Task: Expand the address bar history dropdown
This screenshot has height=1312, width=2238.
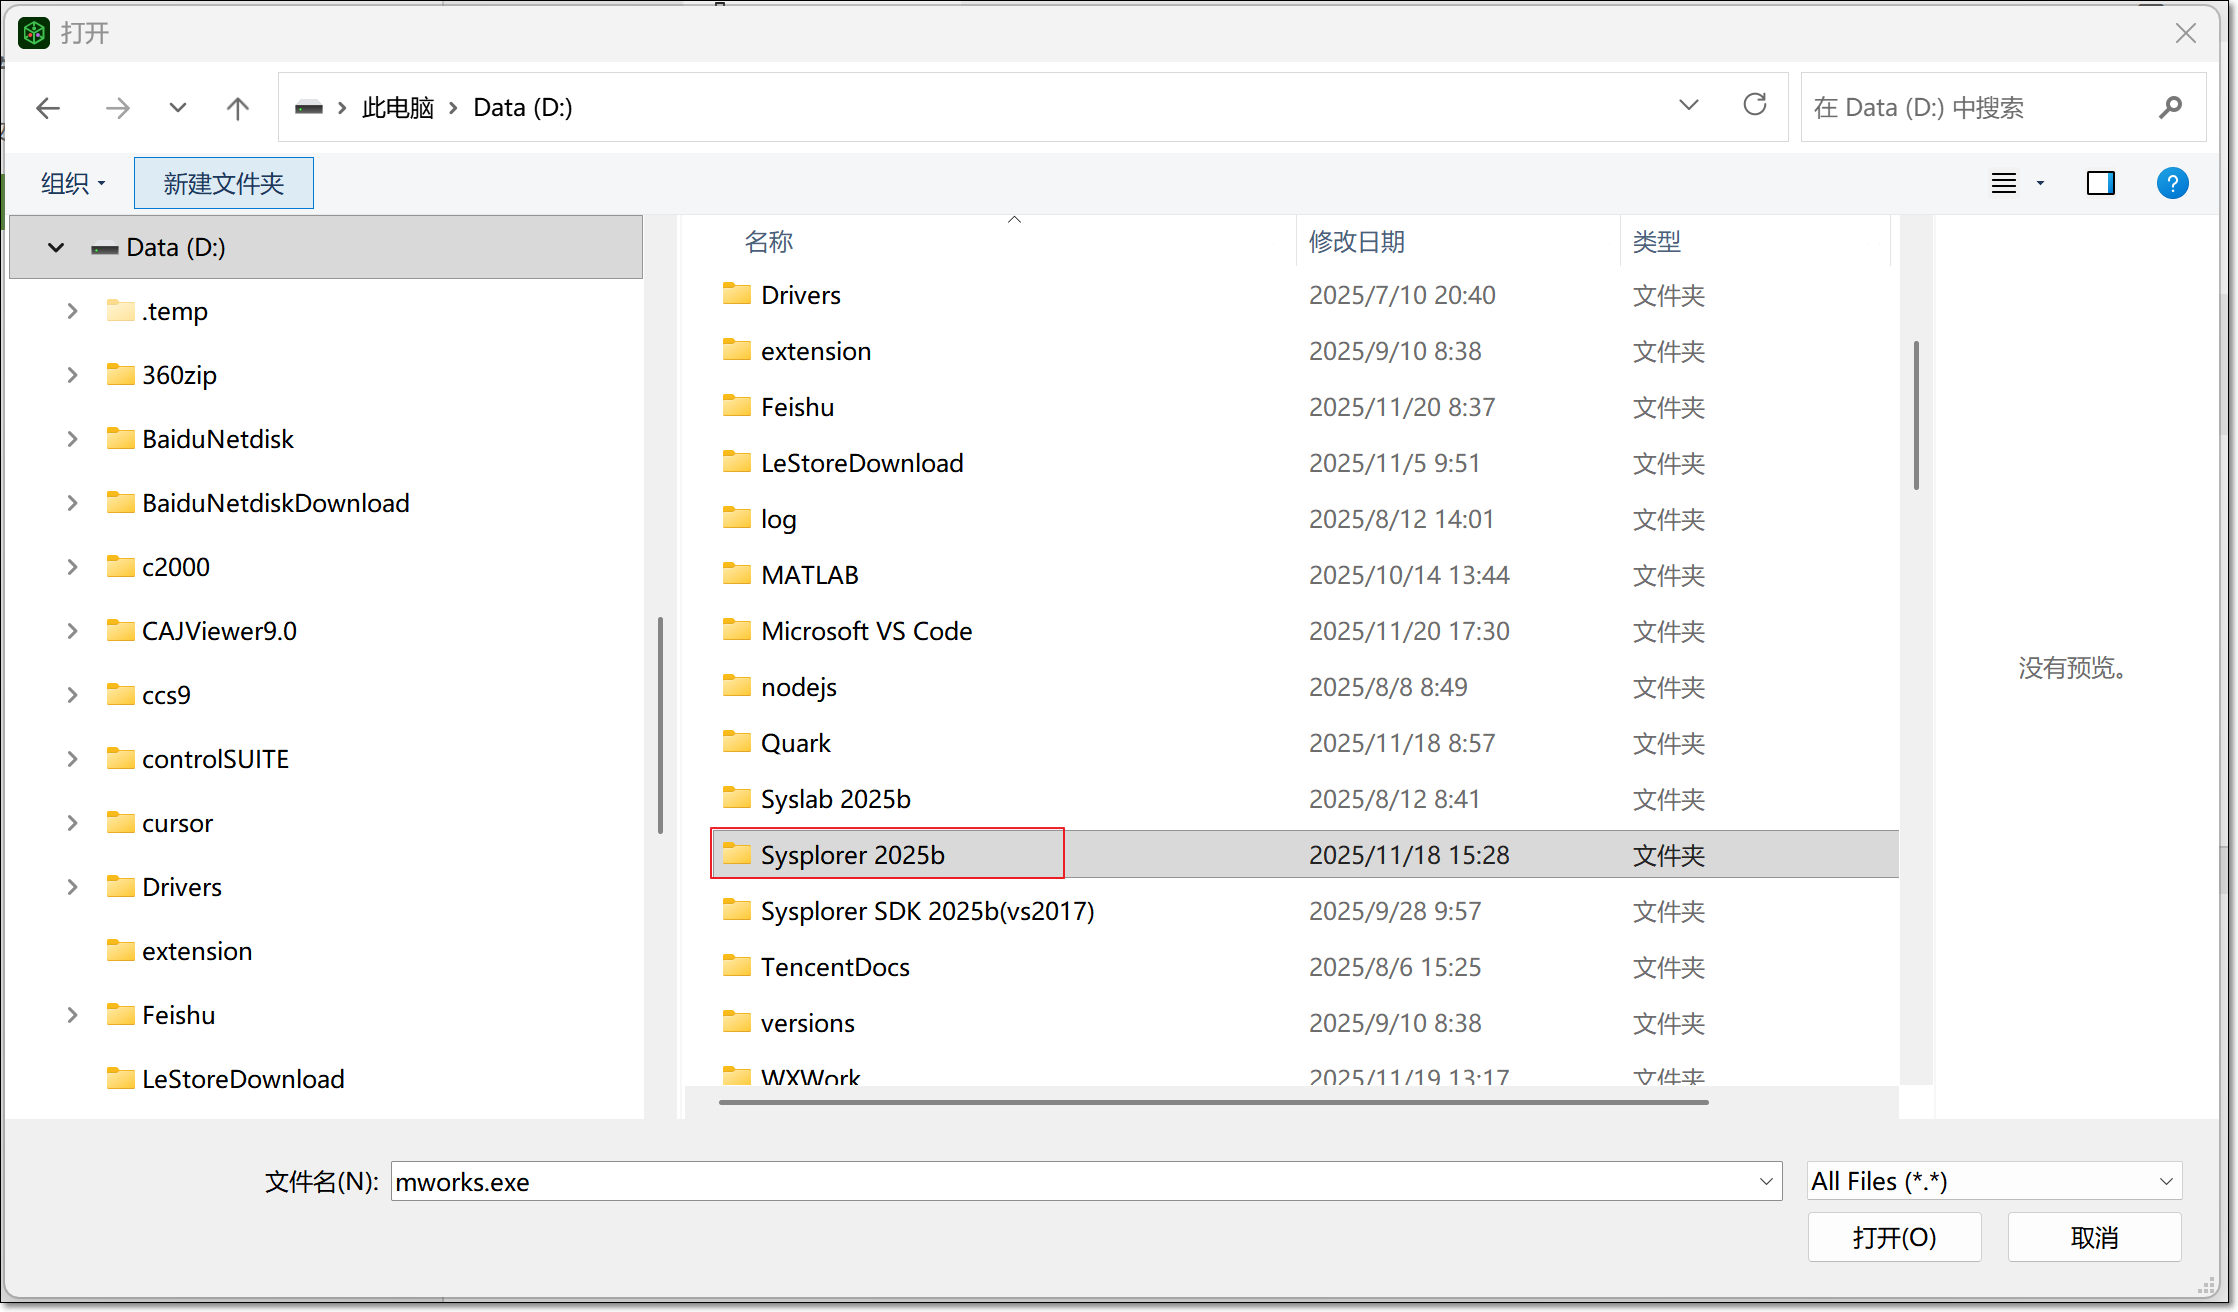Action: coord(1688,105)
